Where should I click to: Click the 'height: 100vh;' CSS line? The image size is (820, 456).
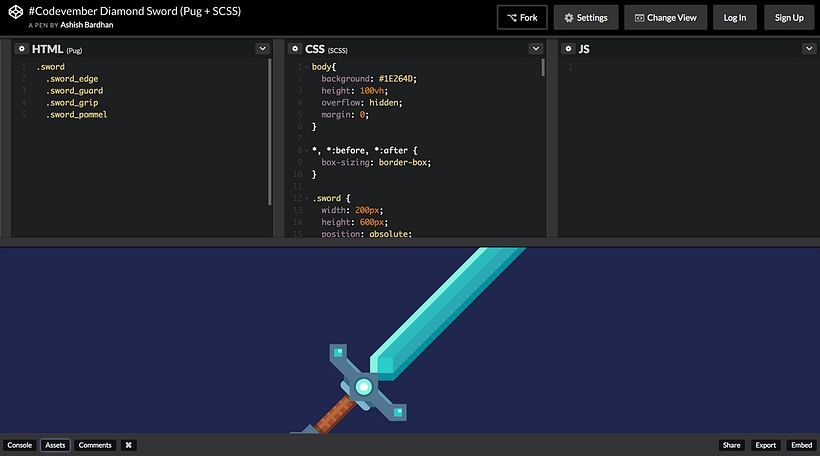coord(355,91)
